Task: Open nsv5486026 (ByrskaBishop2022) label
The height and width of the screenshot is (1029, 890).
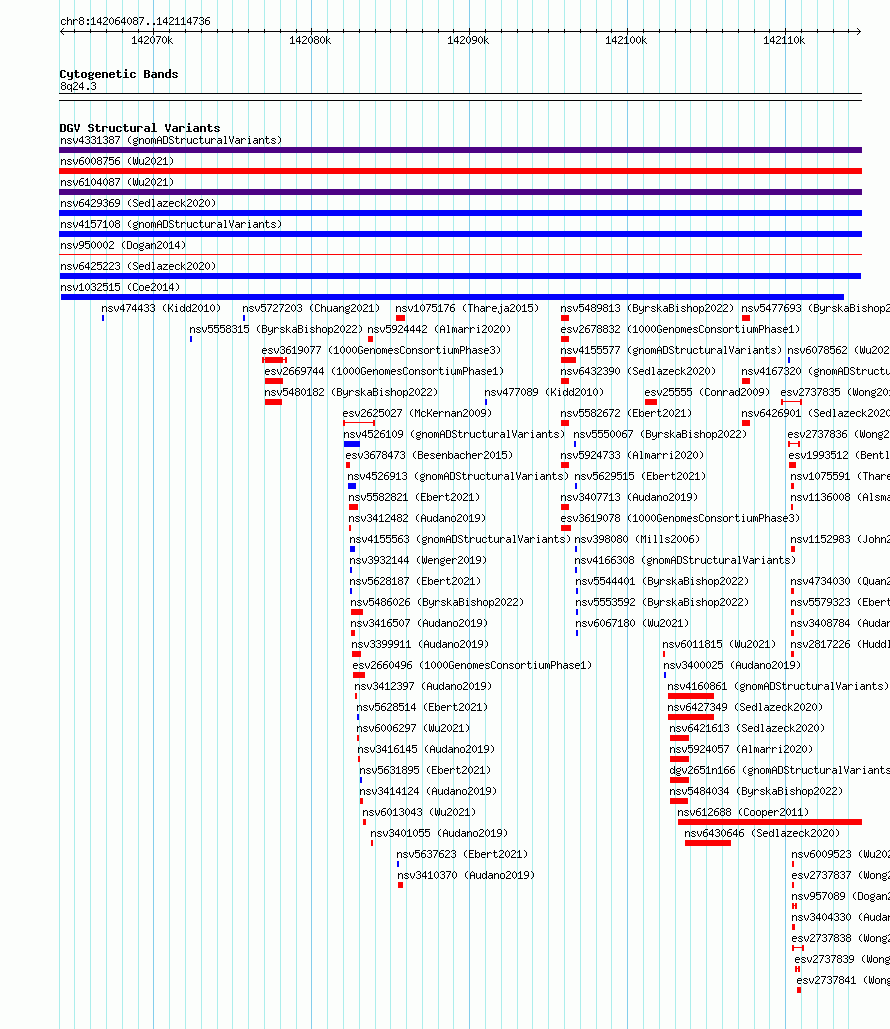Action: point(437,602)
